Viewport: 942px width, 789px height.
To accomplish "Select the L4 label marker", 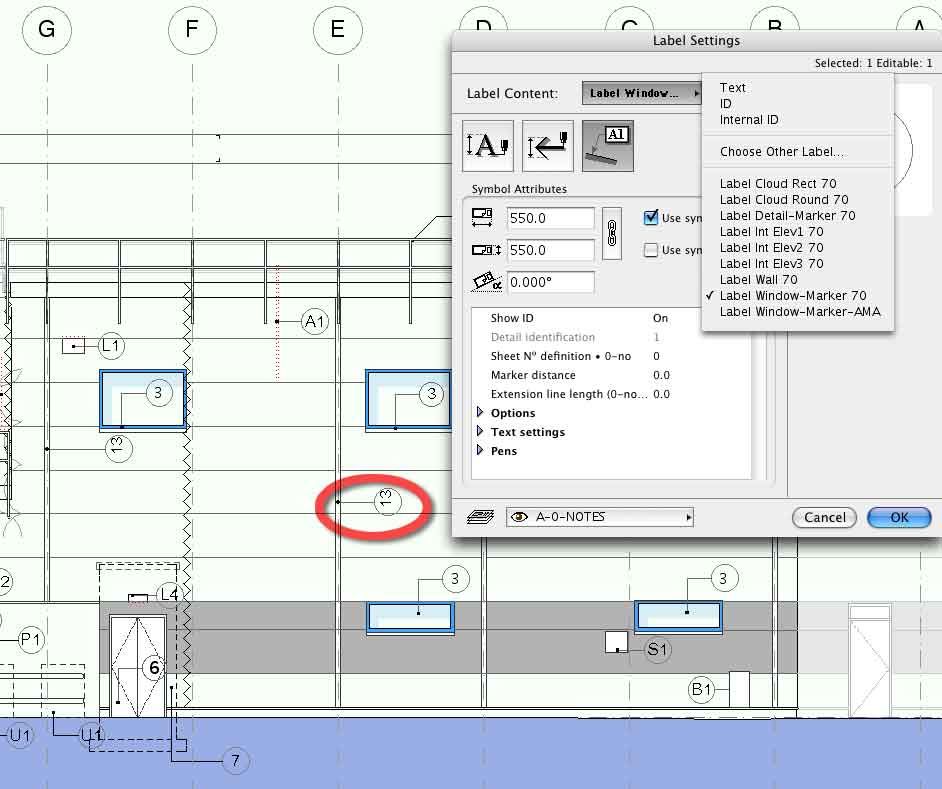I will click(x=169, y=594).
